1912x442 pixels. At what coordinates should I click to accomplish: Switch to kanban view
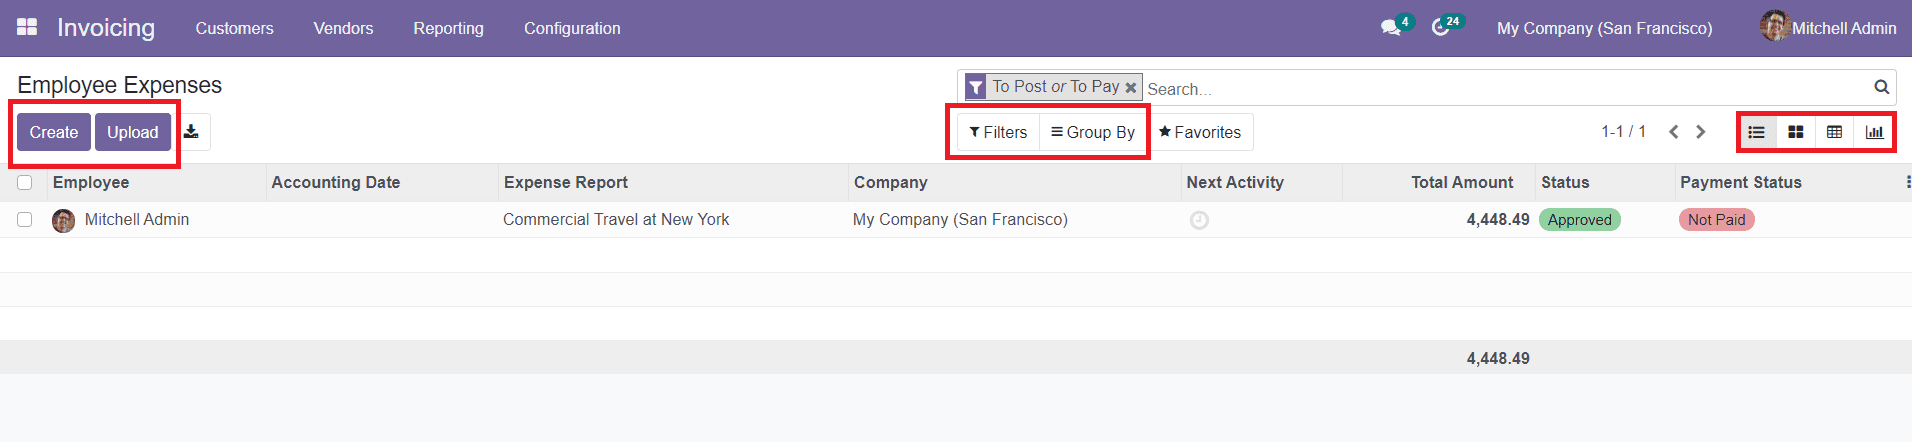[x=1796, y=132]
